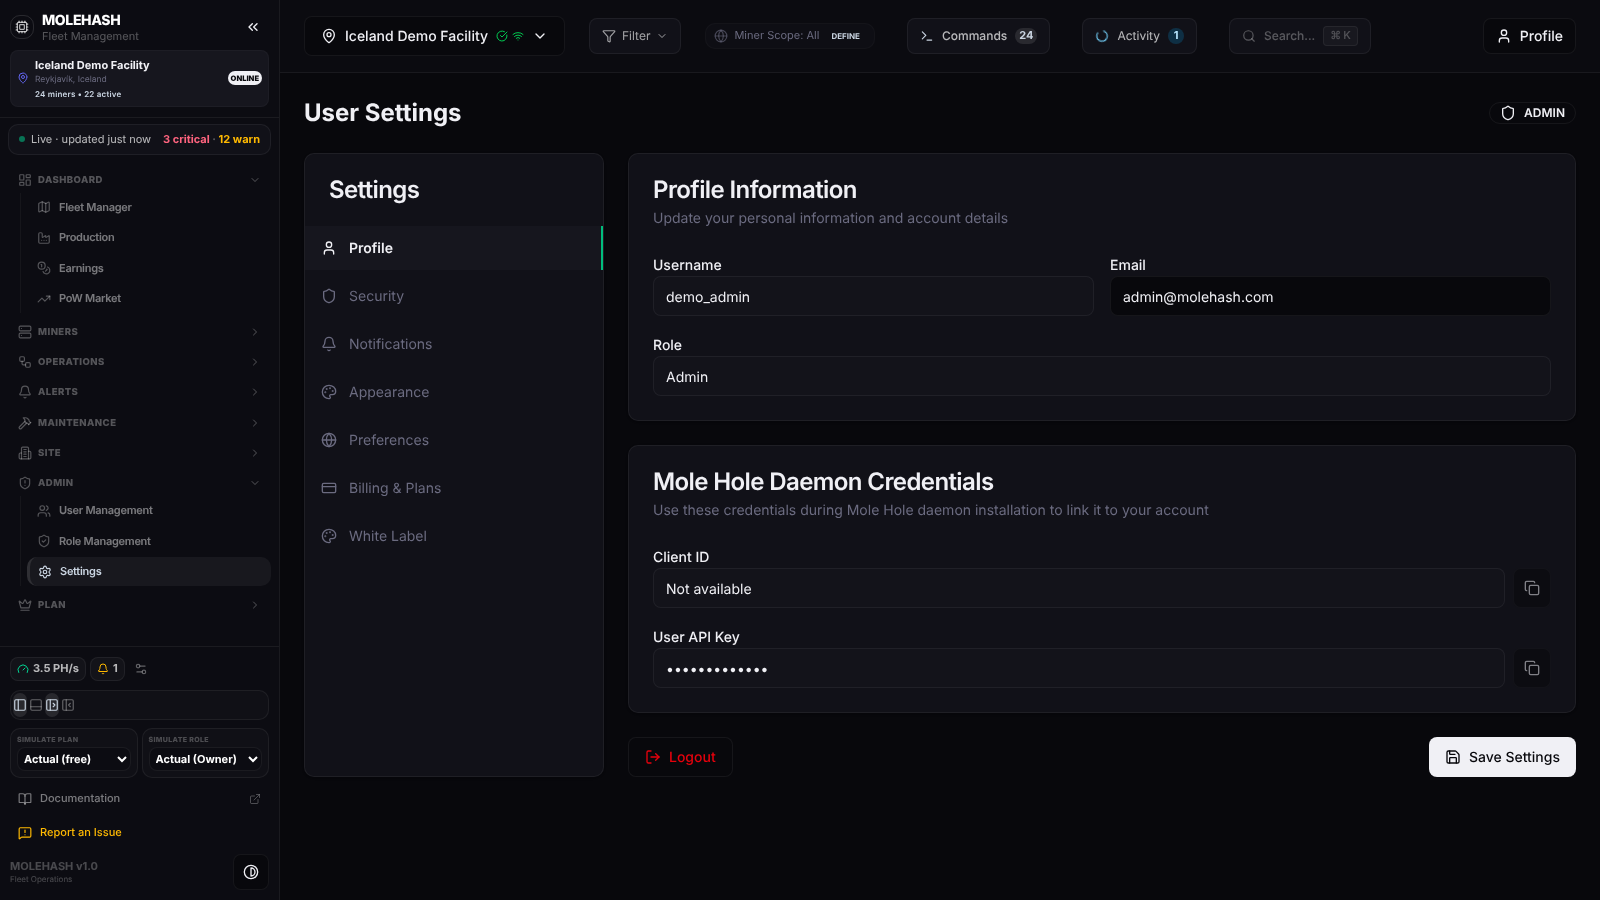Focus the Search box
The image size is (1600, 900).
point(1299,36)
